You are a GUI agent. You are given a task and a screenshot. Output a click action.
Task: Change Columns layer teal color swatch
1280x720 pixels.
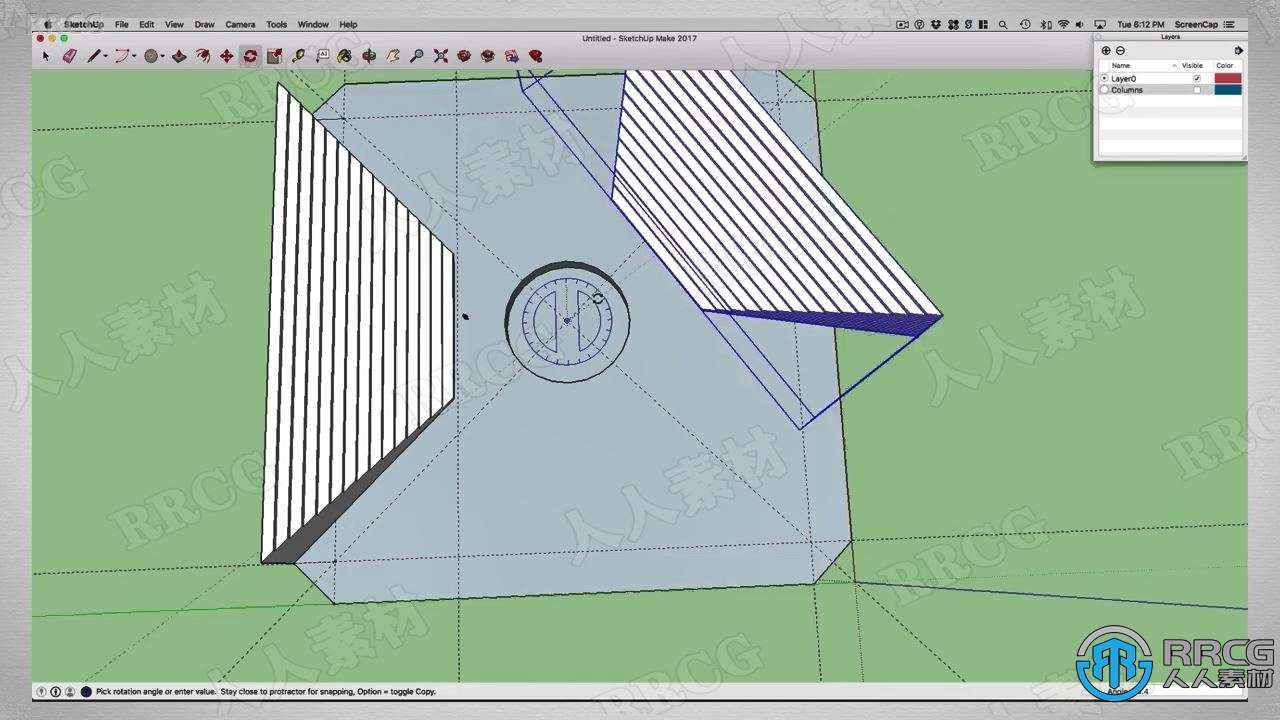(1228, 90)
